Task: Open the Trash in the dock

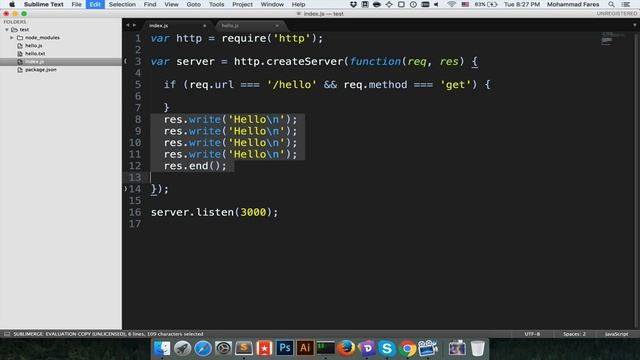Action: pyautogui.click(x=477, y=348)
